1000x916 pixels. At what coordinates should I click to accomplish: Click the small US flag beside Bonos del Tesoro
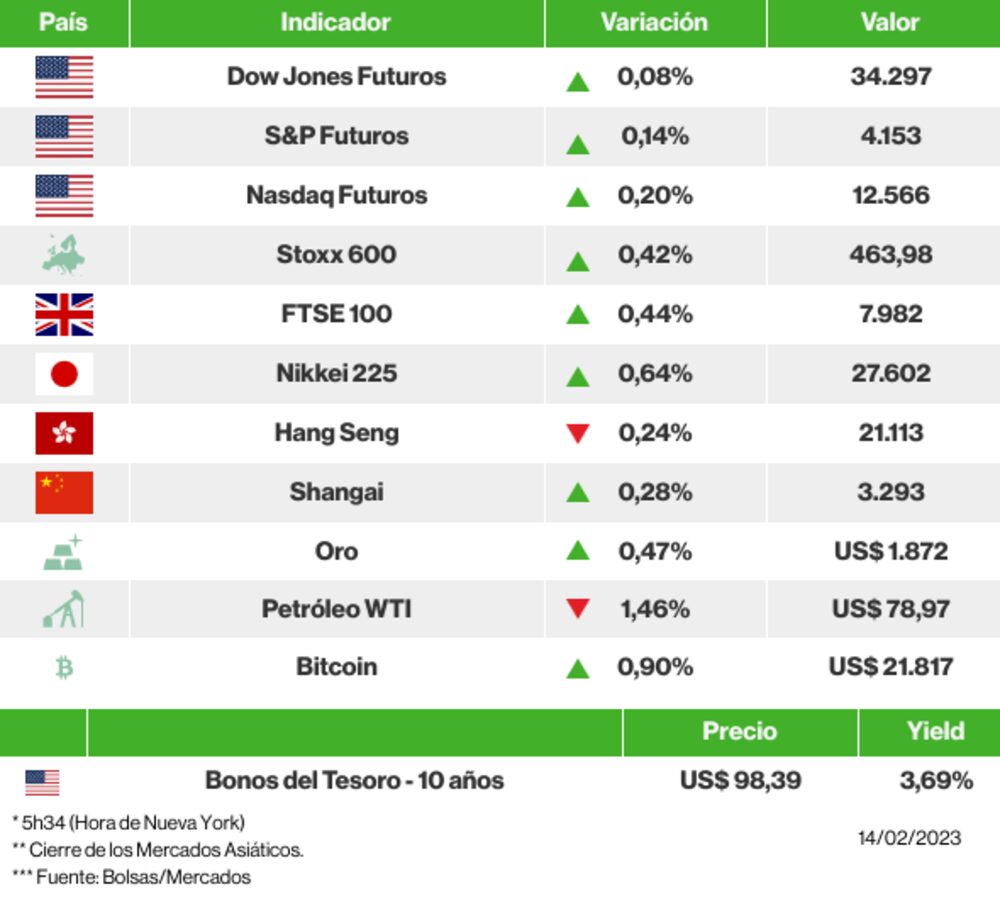click(x=42, y=782)
